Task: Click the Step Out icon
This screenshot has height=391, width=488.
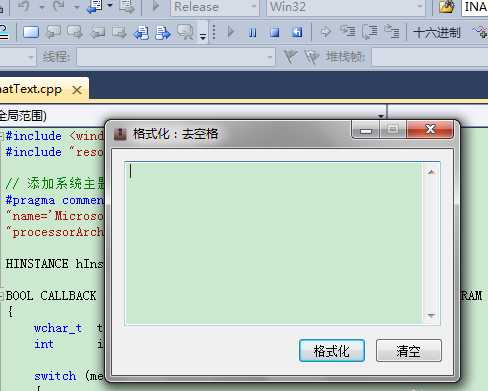Action: tap(392, 32)
